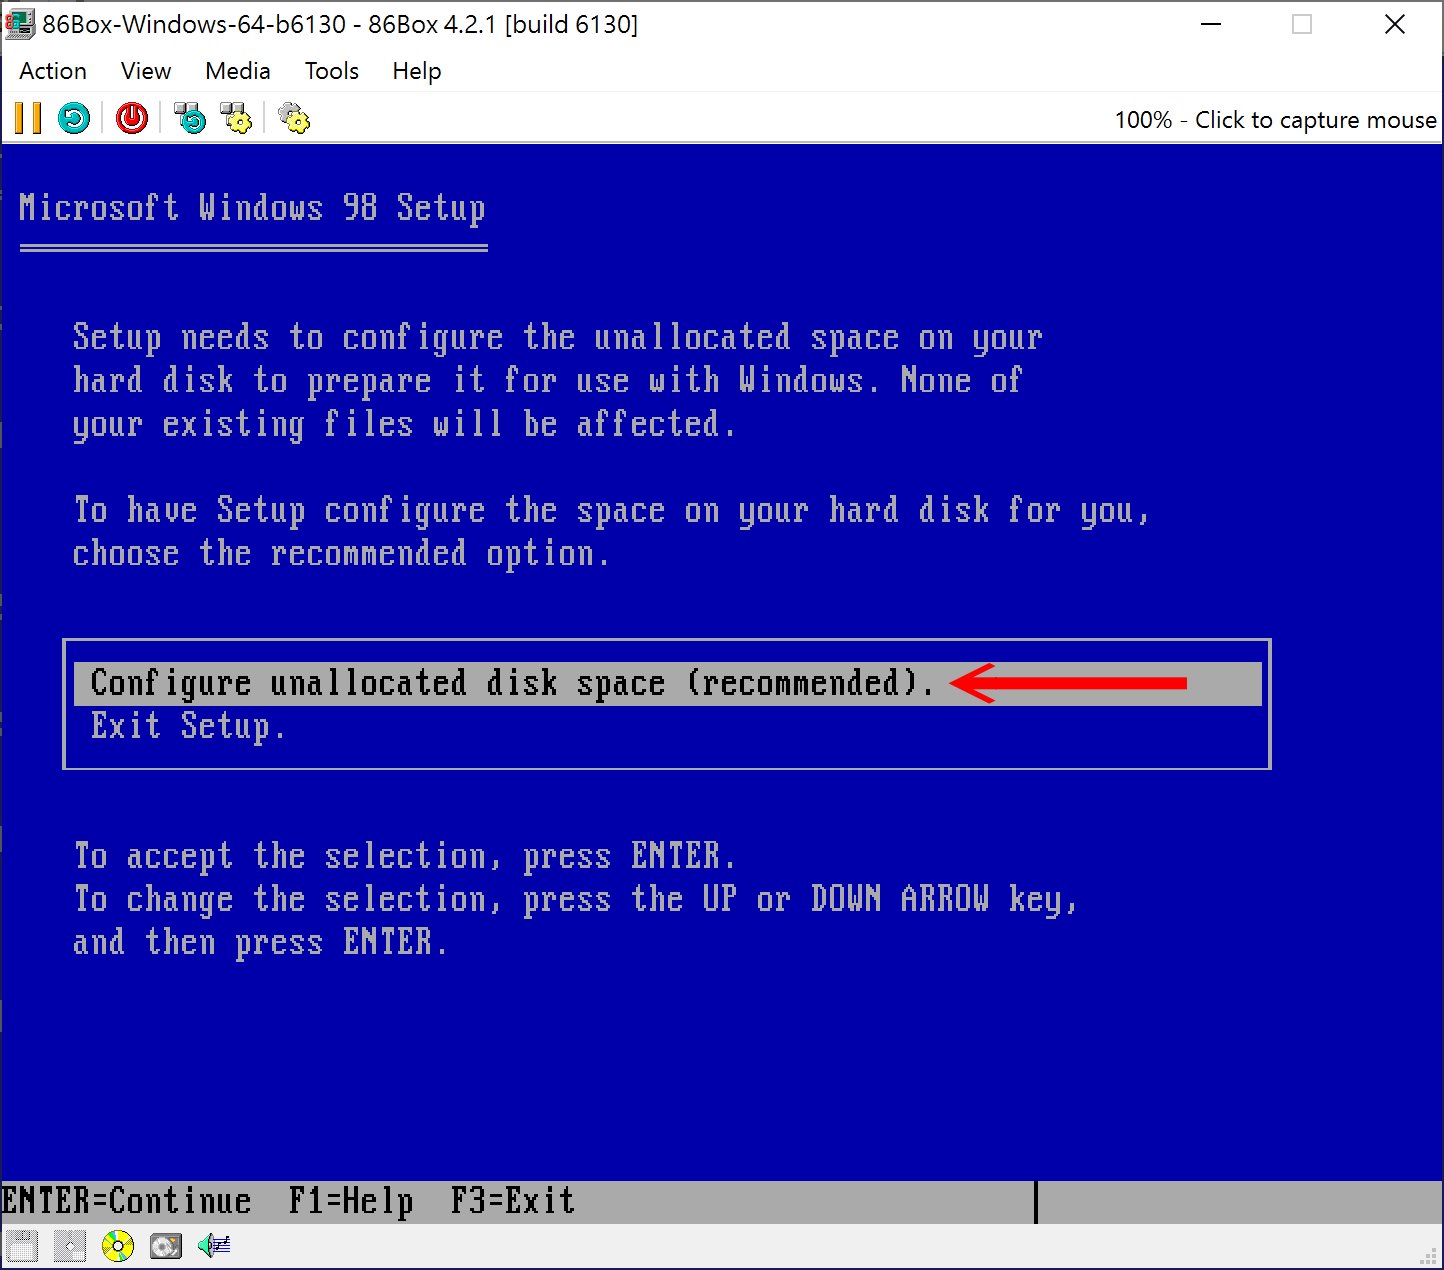Click the red ACPI power-off icon

coord(131,119)
